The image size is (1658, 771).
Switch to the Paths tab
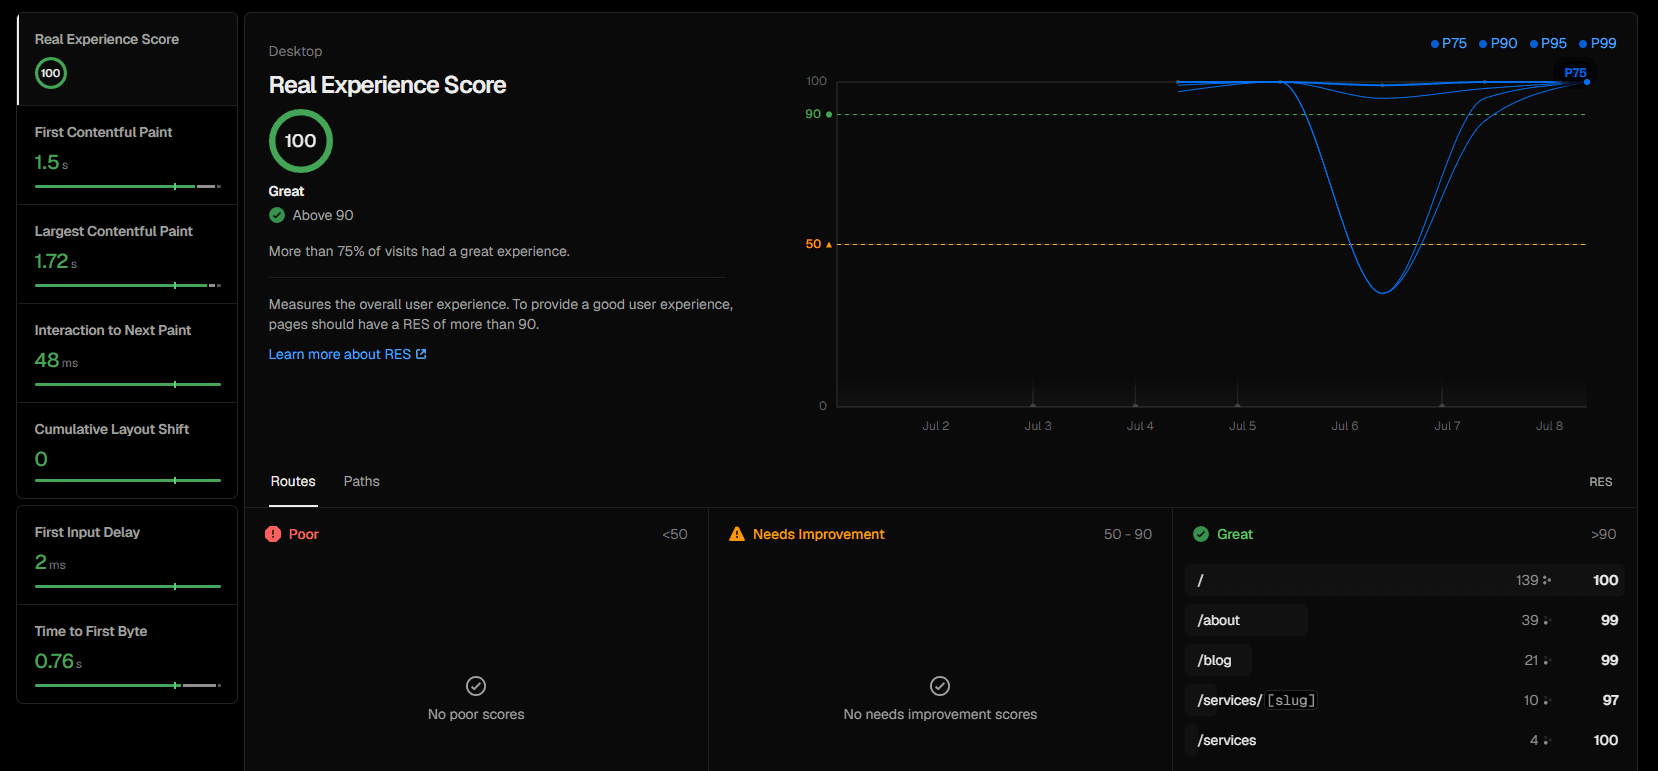pyautogui.click(x=362, y=482)
